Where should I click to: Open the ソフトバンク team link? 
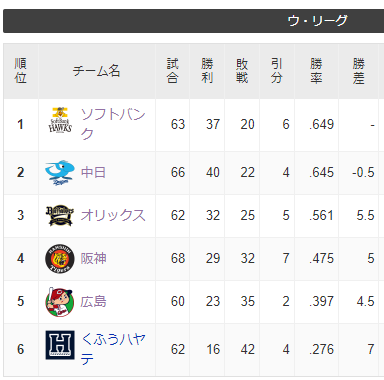point(113,124)
